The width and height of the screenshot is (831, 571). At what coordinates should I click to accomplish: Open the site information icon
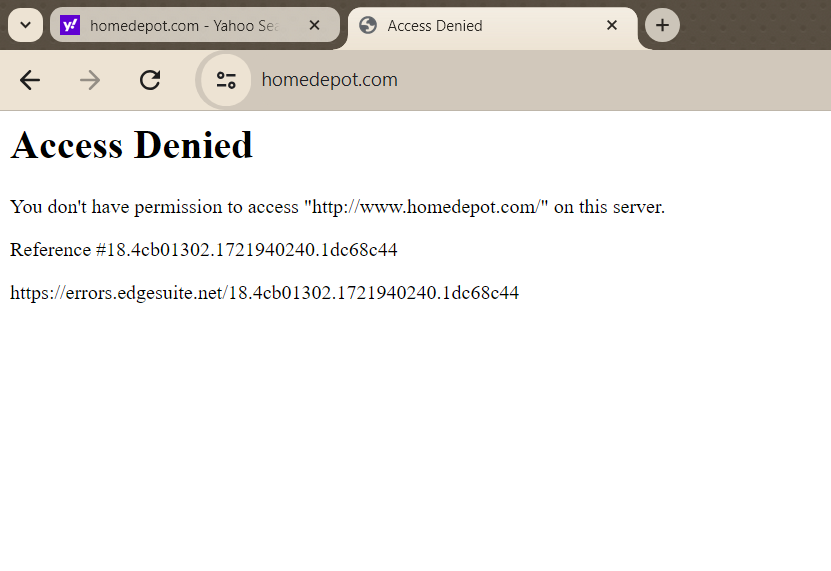click(226, 81)
